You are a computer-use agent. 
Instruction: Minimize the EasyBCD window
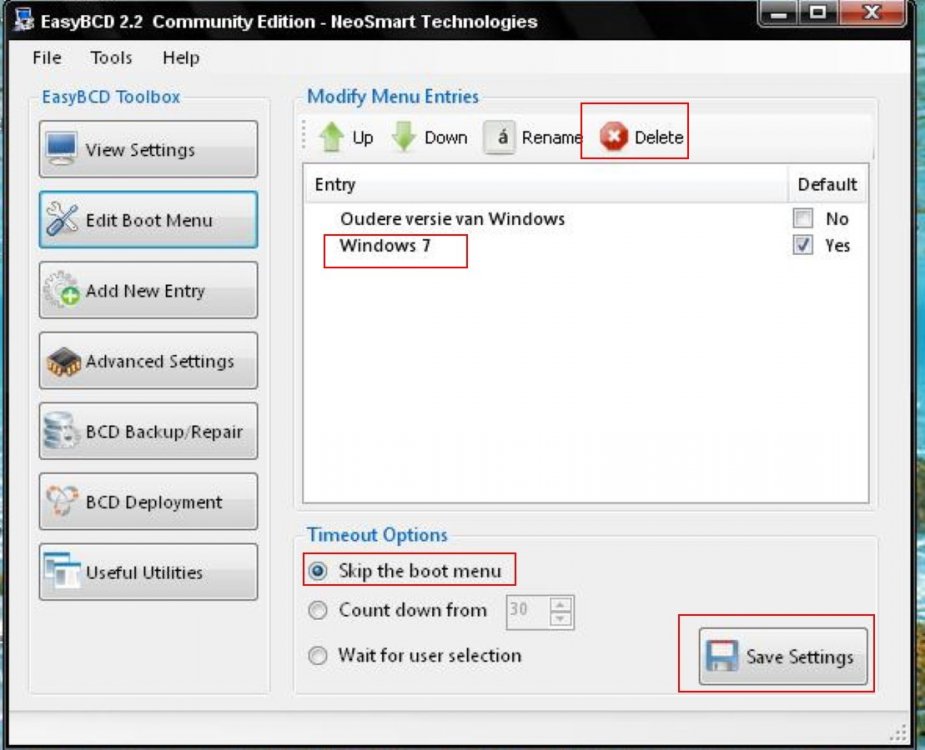click(779, 14)
